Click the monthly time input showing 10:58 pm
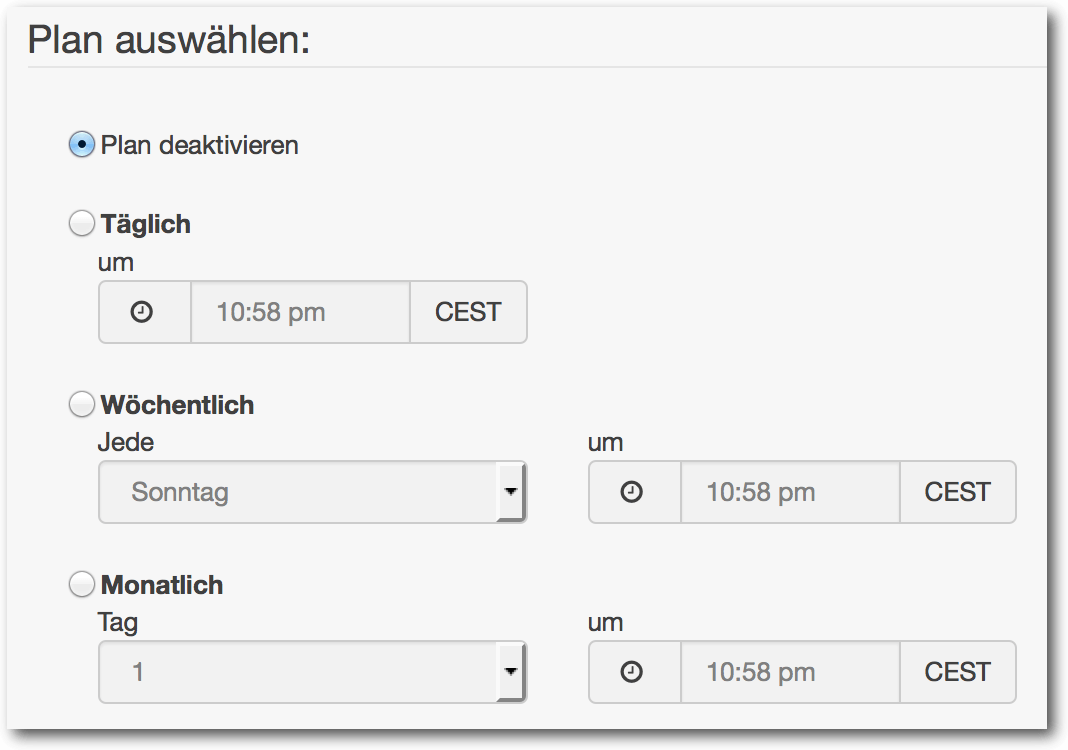Viewport: 1068px width, 750px height. (790, 672)
